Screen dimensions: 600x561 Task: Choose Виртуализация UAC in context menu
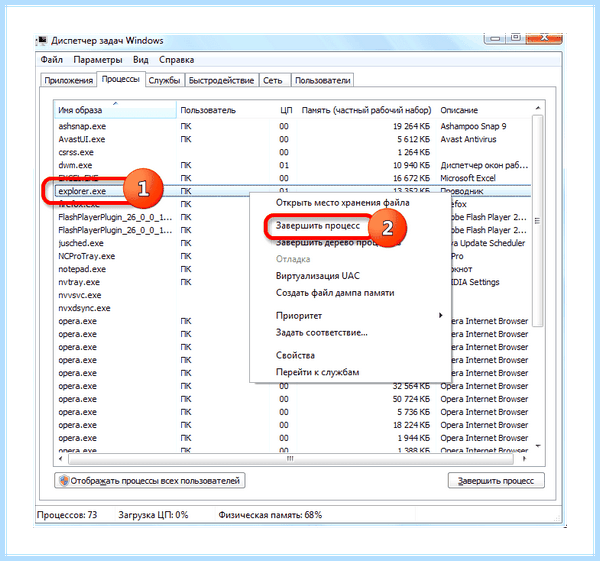point(318,276)
